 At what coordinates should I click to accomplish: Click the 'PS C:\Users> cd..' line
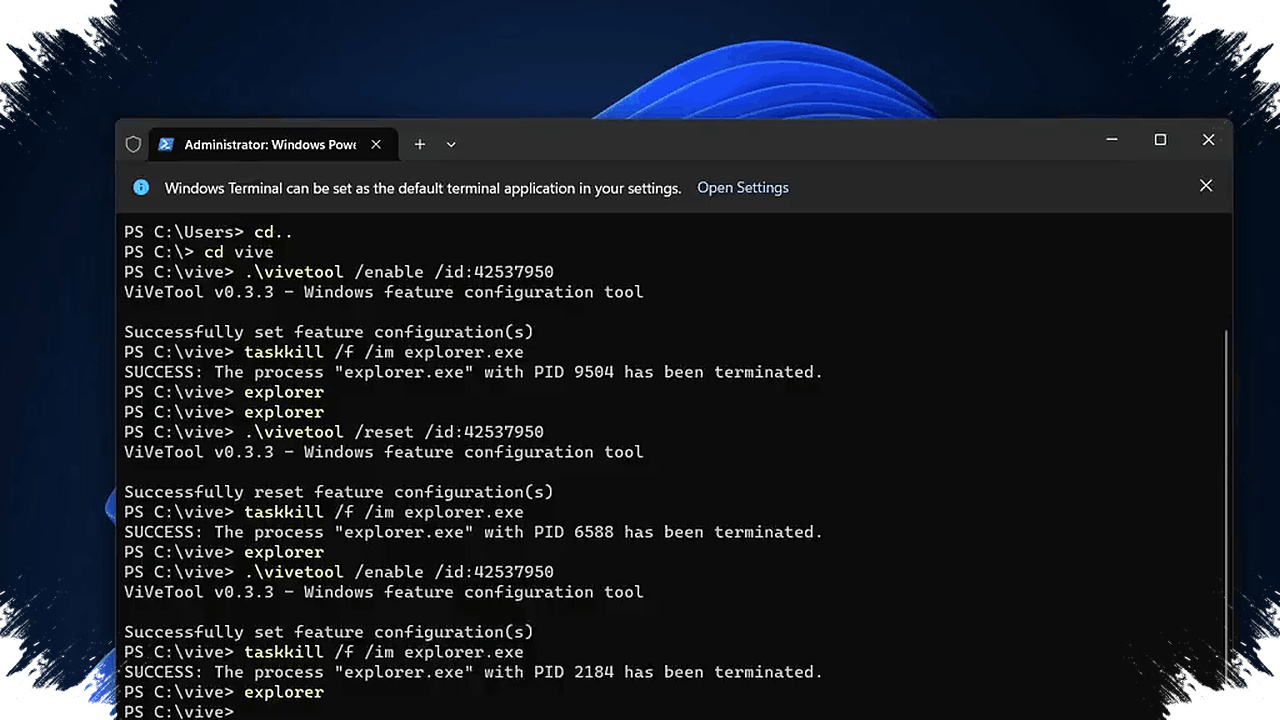pos(209,232)
